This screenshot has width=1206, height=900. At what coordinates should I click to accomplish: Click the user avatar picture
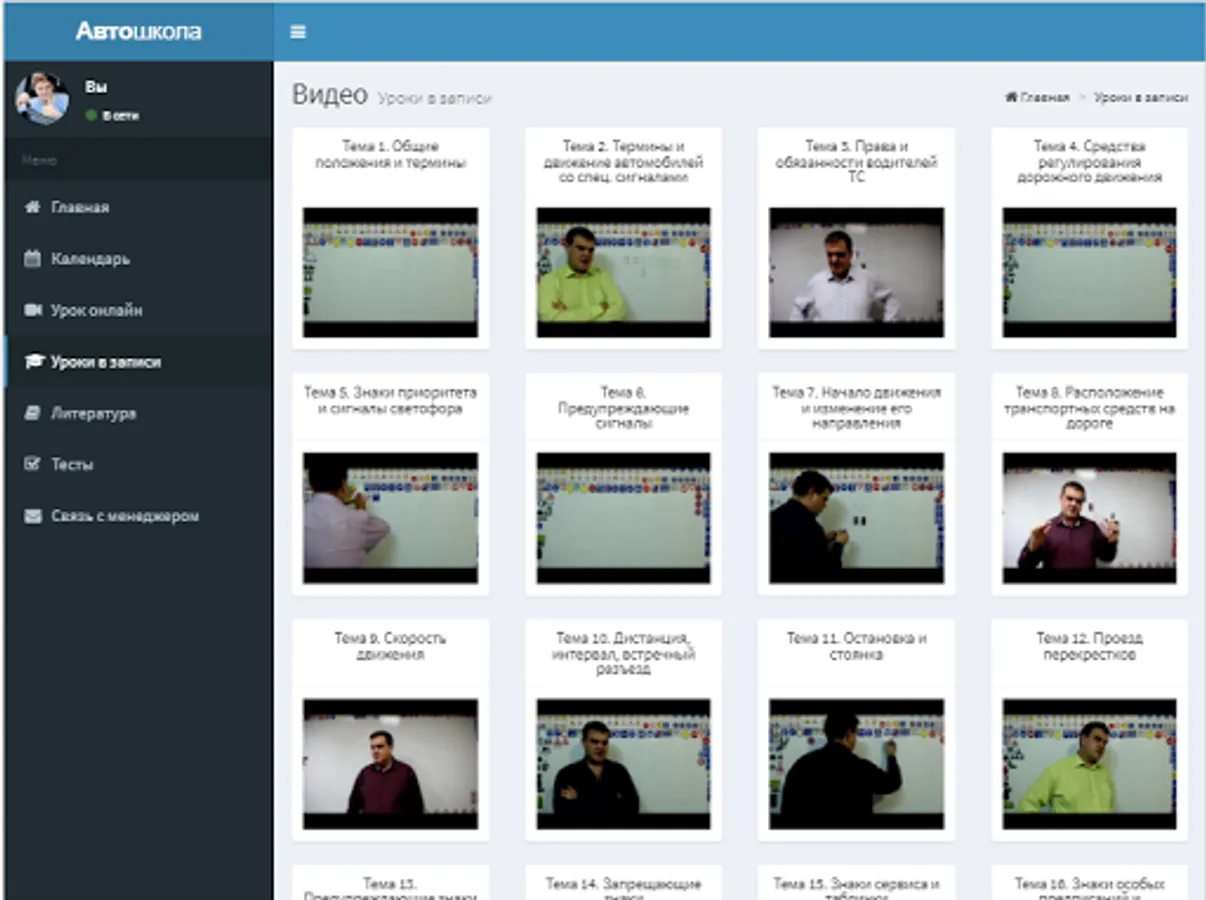41,98
